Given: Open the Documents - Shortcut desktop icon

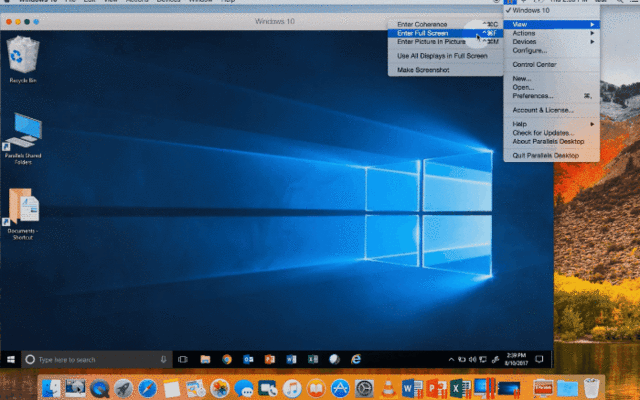Looking at the screenshot, I should point(23,213).
